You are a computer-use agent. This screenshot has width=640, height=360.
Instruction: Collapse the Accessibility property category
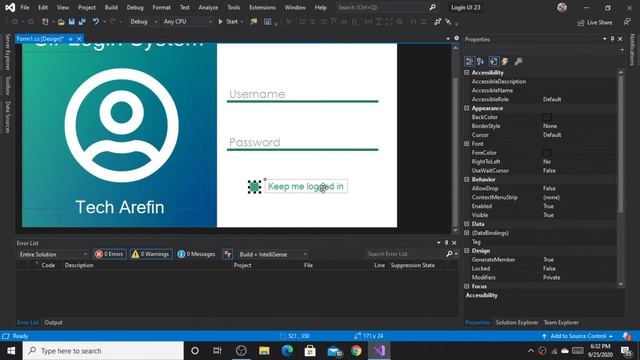point(467,73)
